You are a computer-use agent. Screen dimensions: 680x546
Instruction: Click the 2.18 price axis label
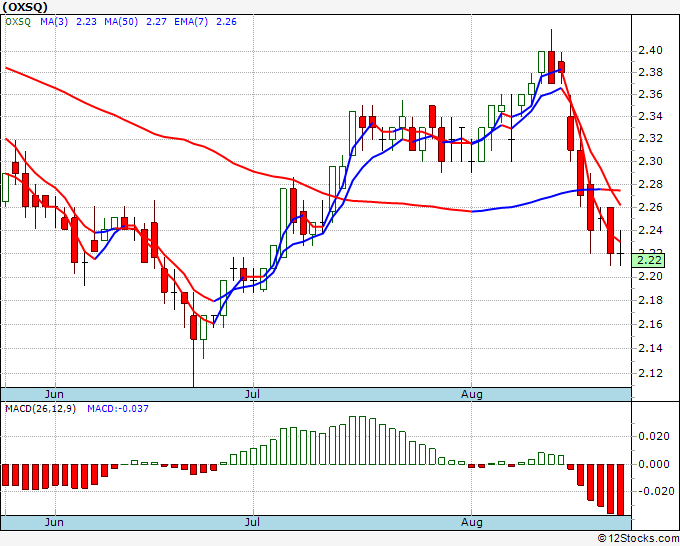pyautogui.click(x=651, y=300)
